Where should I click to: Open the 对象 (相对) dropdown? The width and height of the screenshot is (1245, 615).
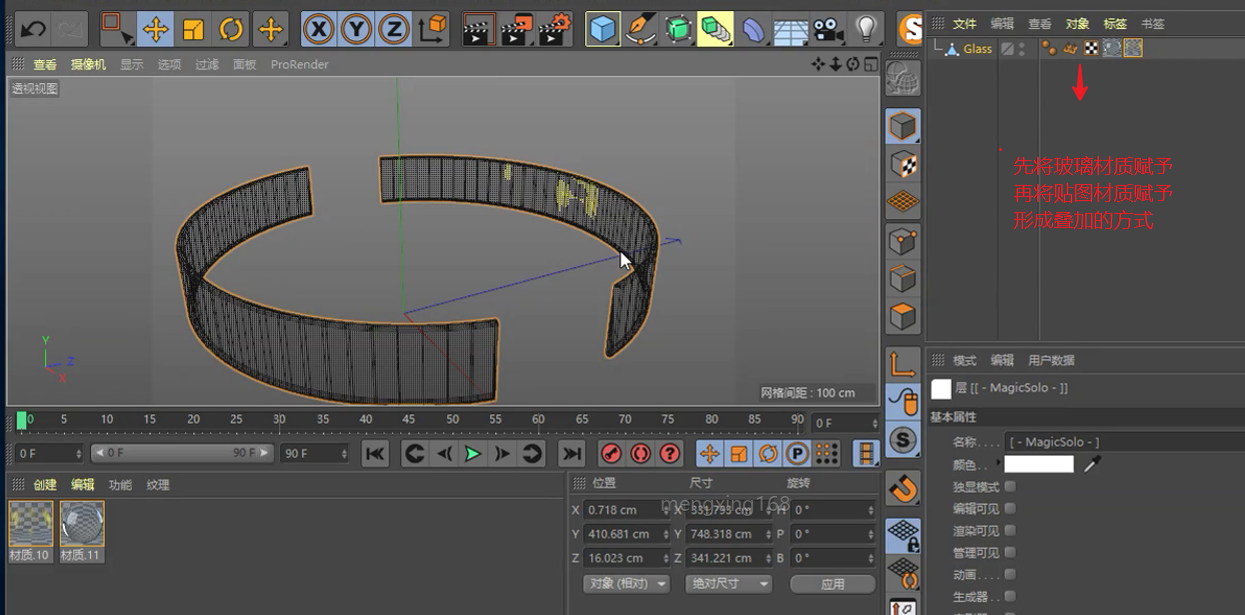pyautogui.click(x=625, y=584)
